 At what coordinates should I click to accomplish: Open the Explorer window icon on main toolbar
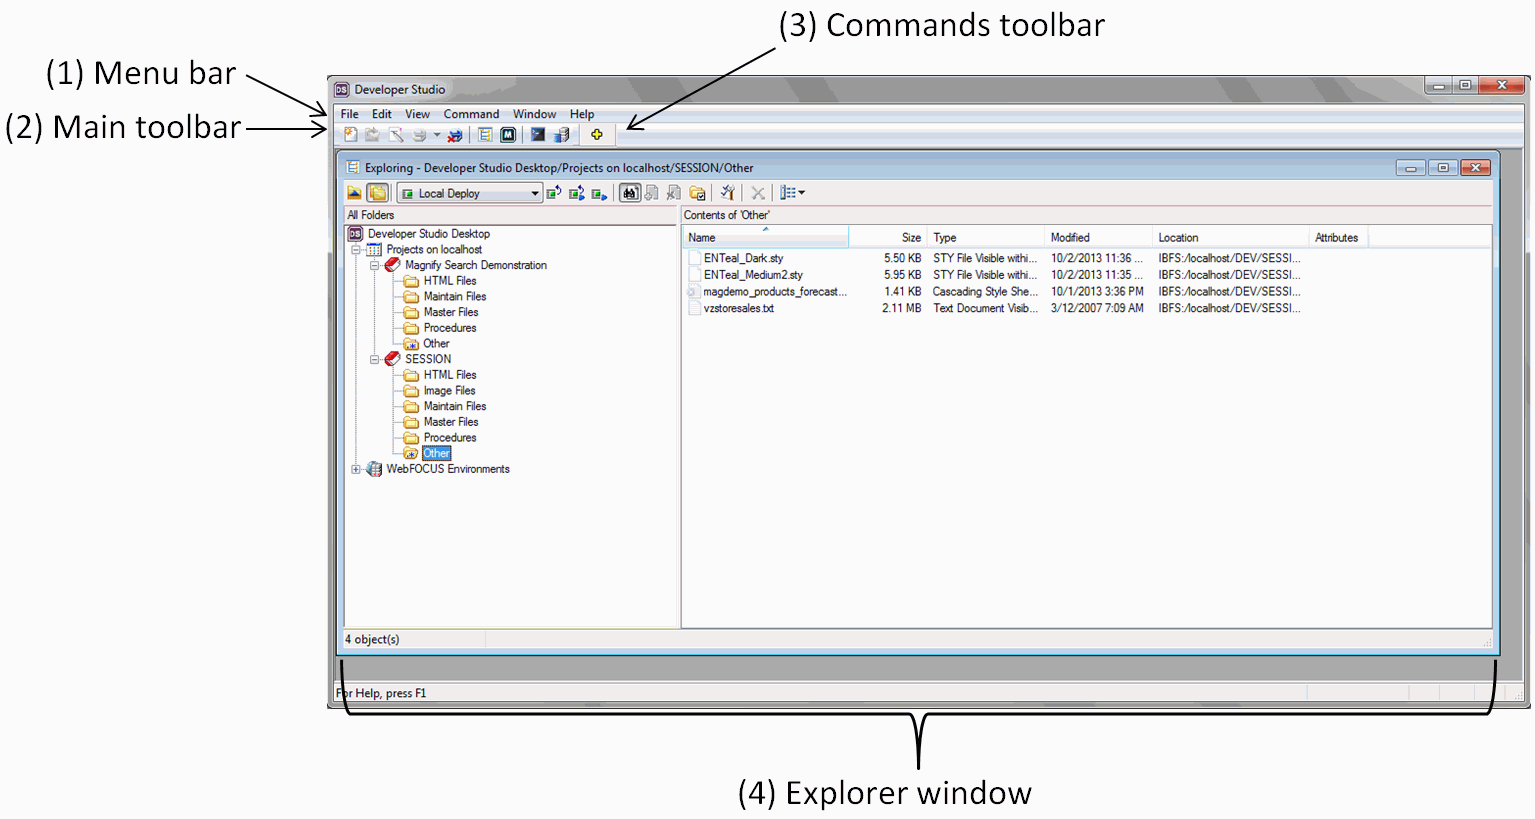pos(485,134)
